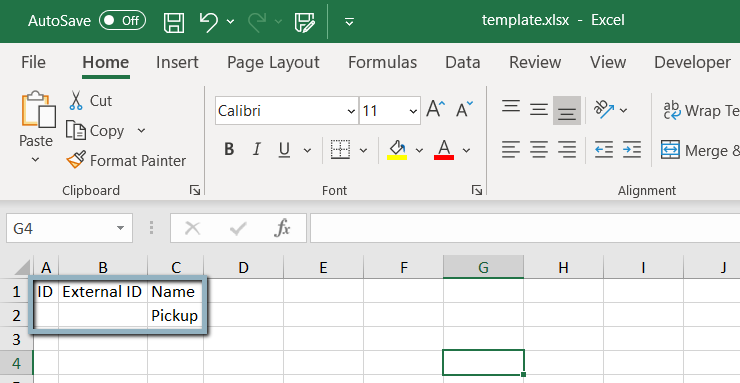This screenshot has width=740, height=383.
Task: Open the Formulas tab
Action: [383, 62]
